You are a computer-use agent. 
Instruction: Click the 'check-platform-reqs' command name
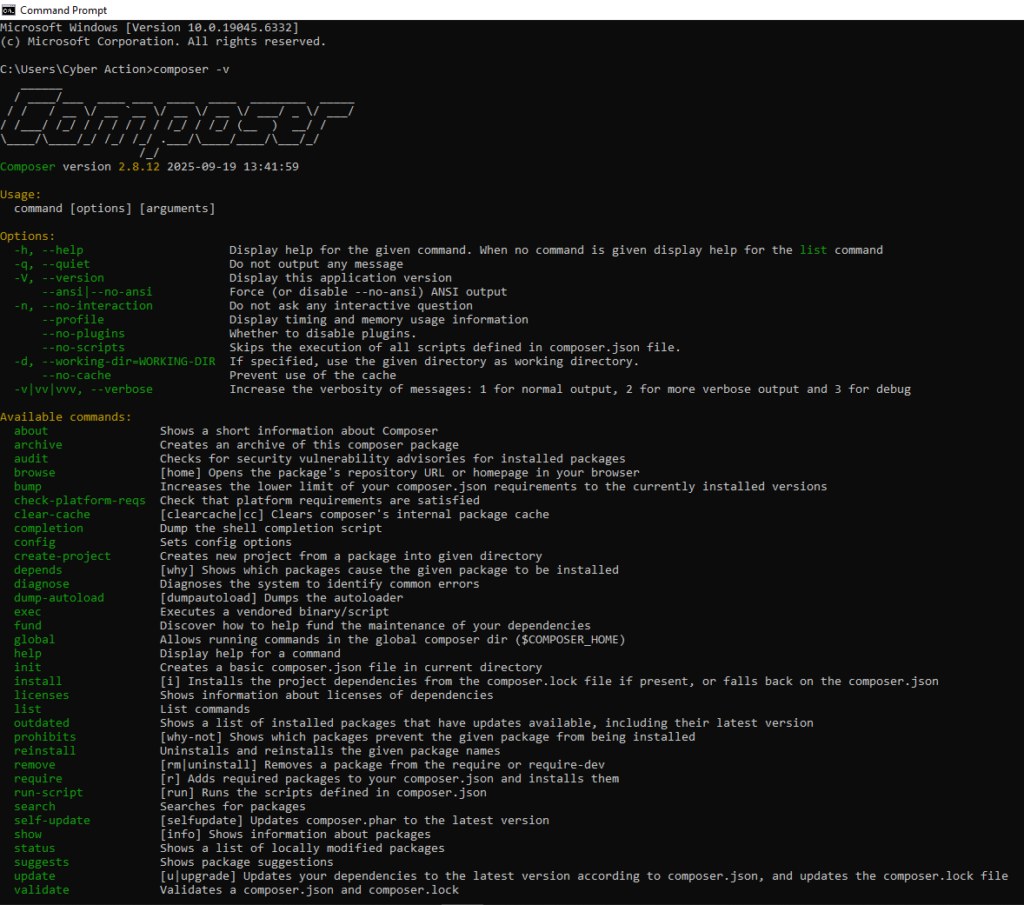(80, 500)
